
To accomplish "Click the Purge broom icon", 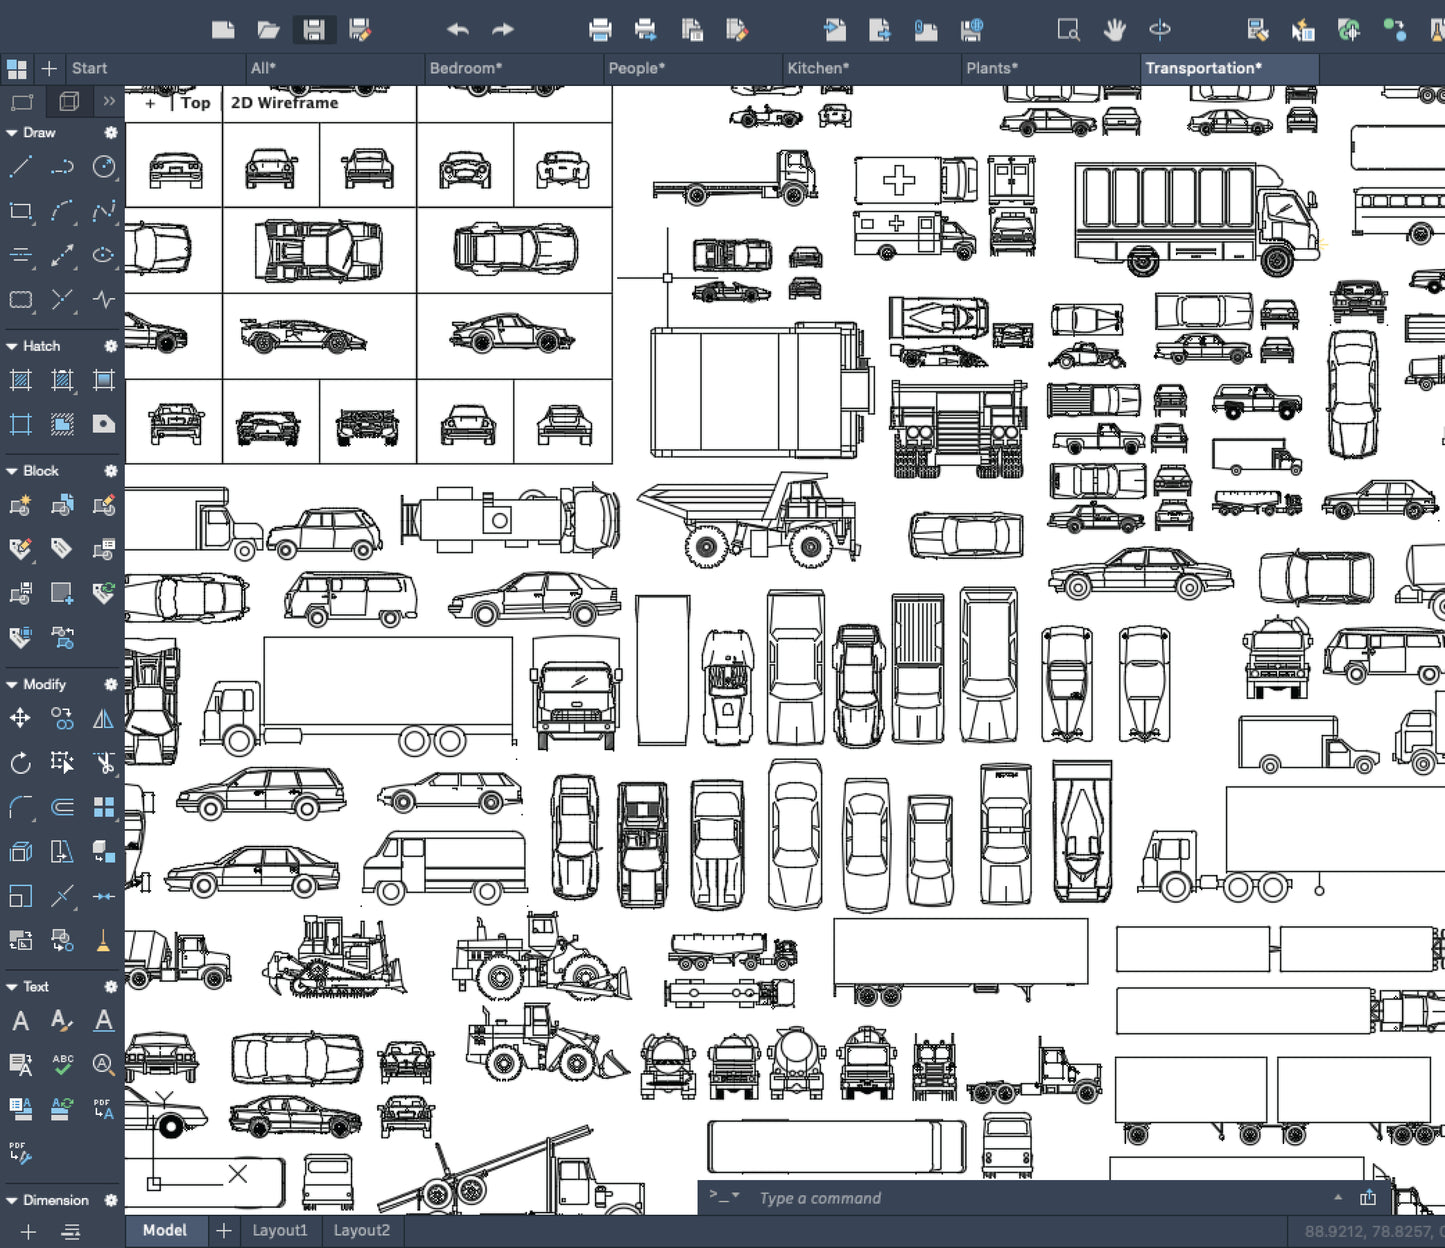I will [x=104, y=940].
